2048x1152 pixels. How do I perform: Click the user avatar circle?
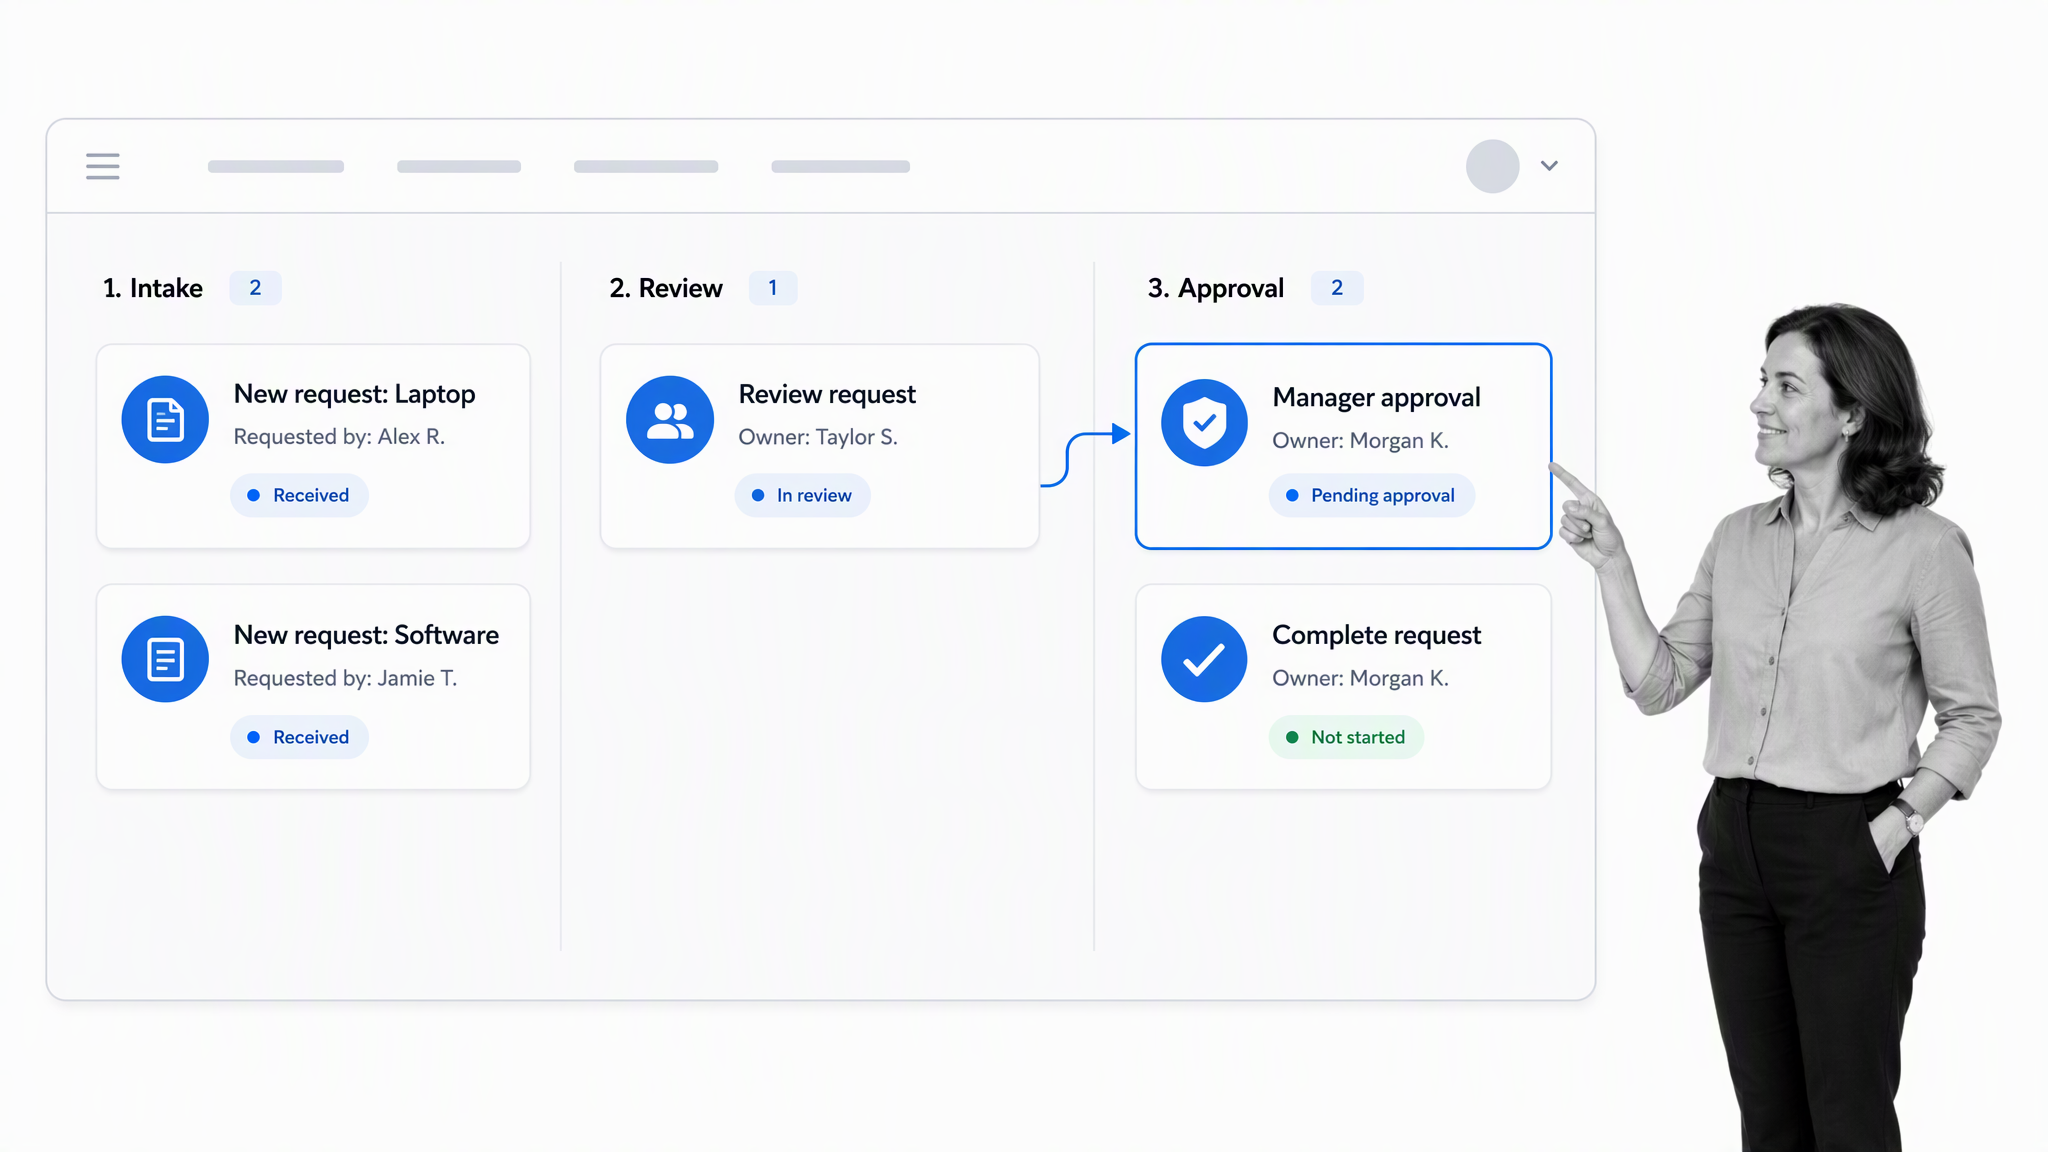click(1492, 166)
